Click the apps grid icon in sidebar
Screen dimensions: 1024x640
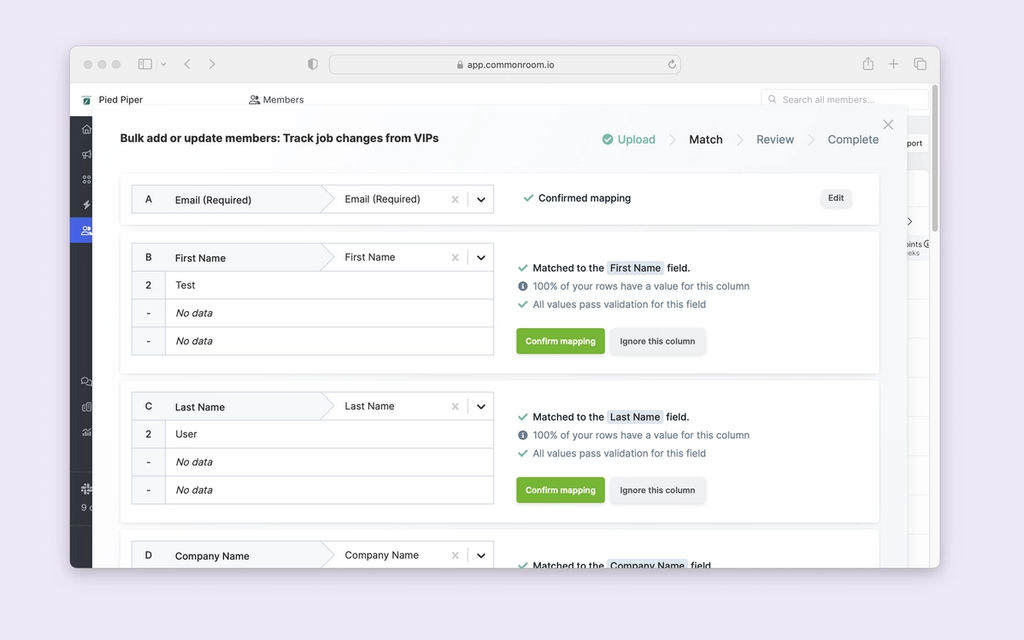point(86,180)
